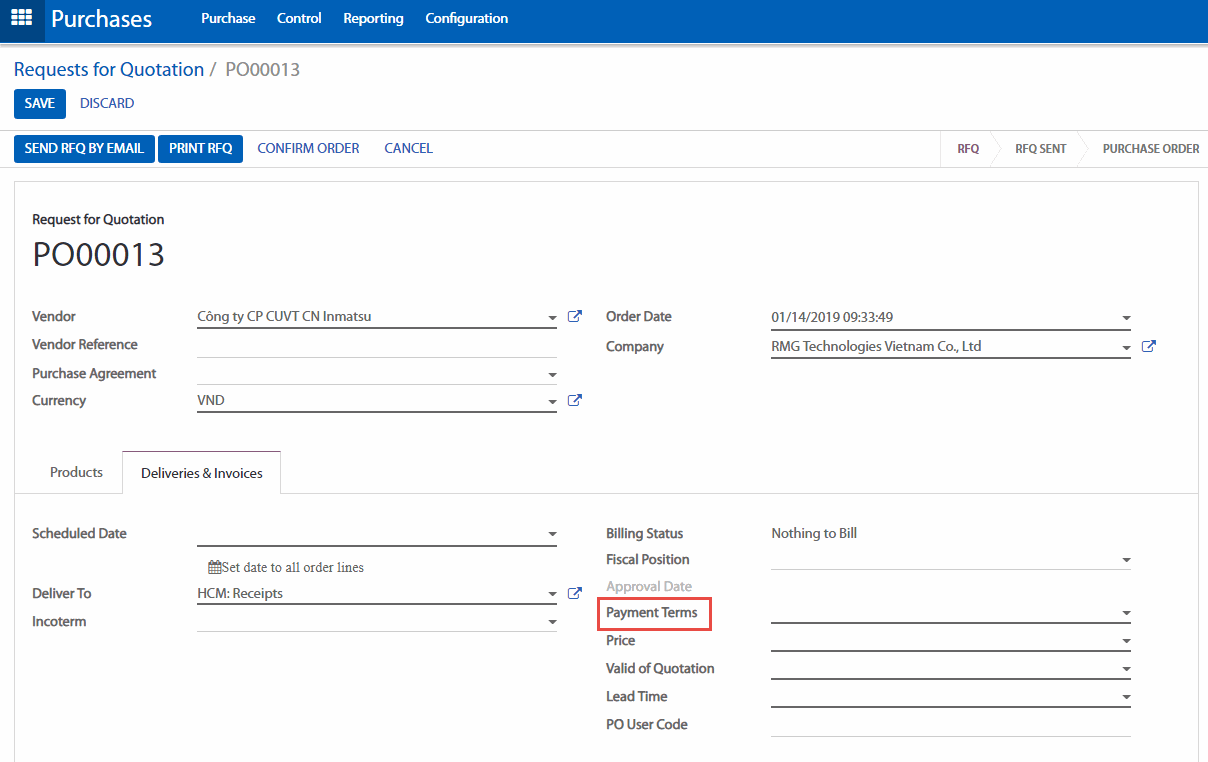Click calendar icon to set date on lines
Image resolution: width=1208 pixels, height=762 pixels.
pyautogui.click(x=214, y=567)
